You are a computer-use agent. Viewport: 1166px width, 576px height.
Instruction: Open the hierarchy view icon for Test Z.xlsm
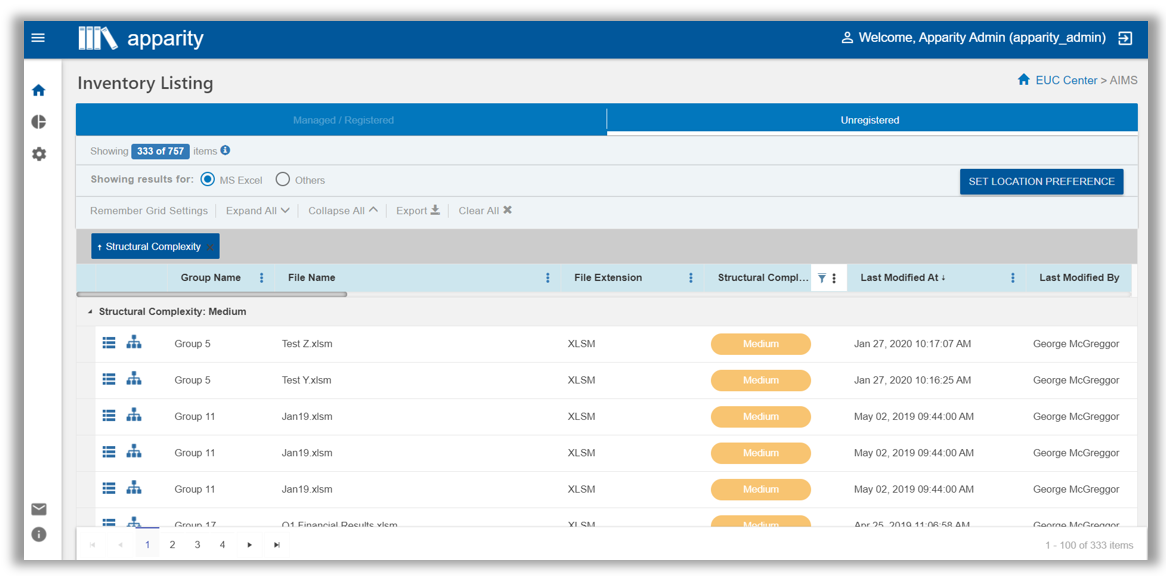(133, 342)
